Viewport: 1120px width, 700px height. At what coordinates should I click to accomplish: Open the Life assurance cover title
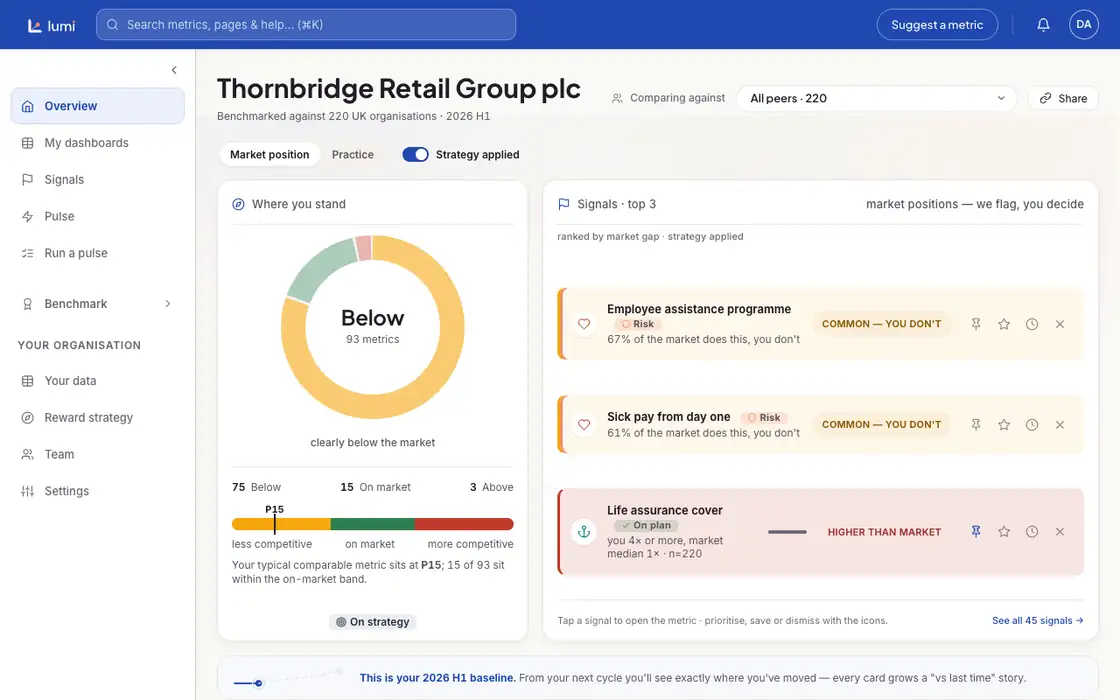click(x=664, y=510)
